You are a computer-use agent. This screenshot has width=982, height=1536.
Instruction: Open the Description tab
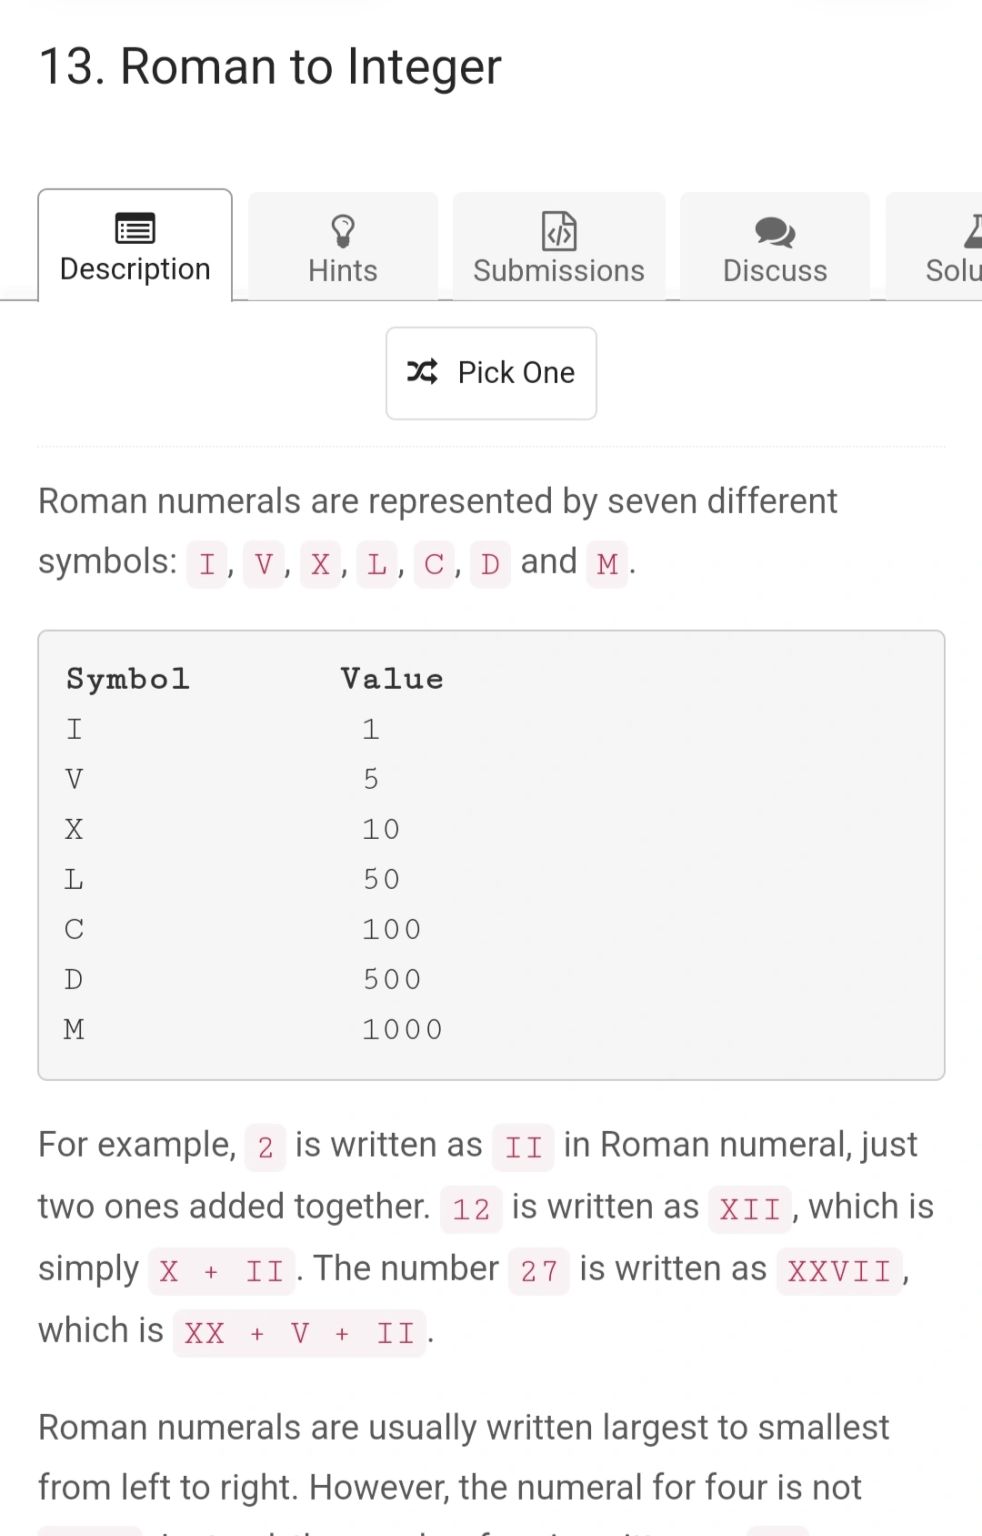[135, 245]
